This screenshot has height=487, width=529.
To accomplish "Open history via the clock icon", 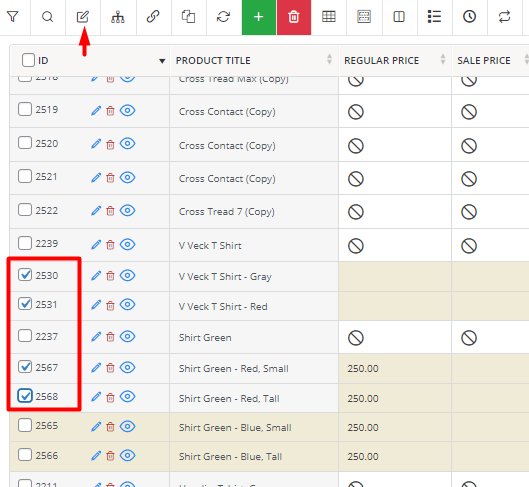I will [x=469, y=17].
